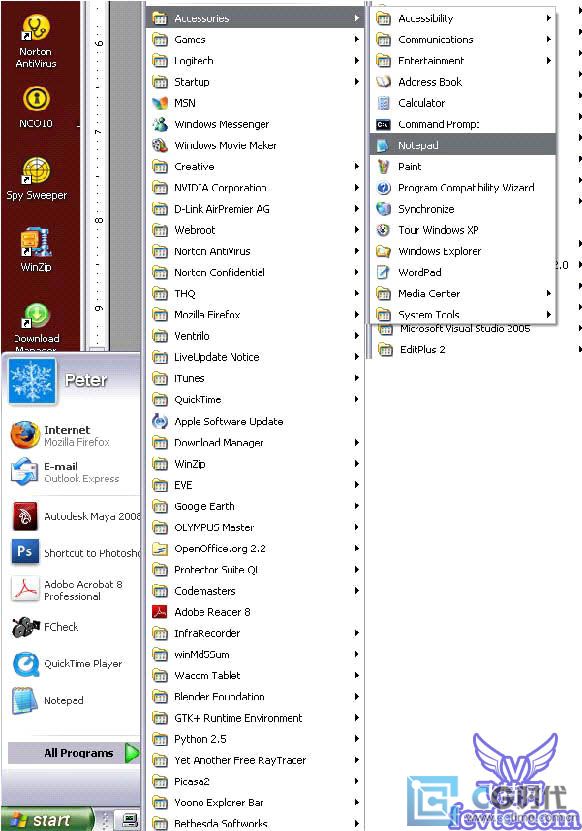Viewport: 582px width, 831px height.
Task: Open Address Book entry
Action: point(463,82)
